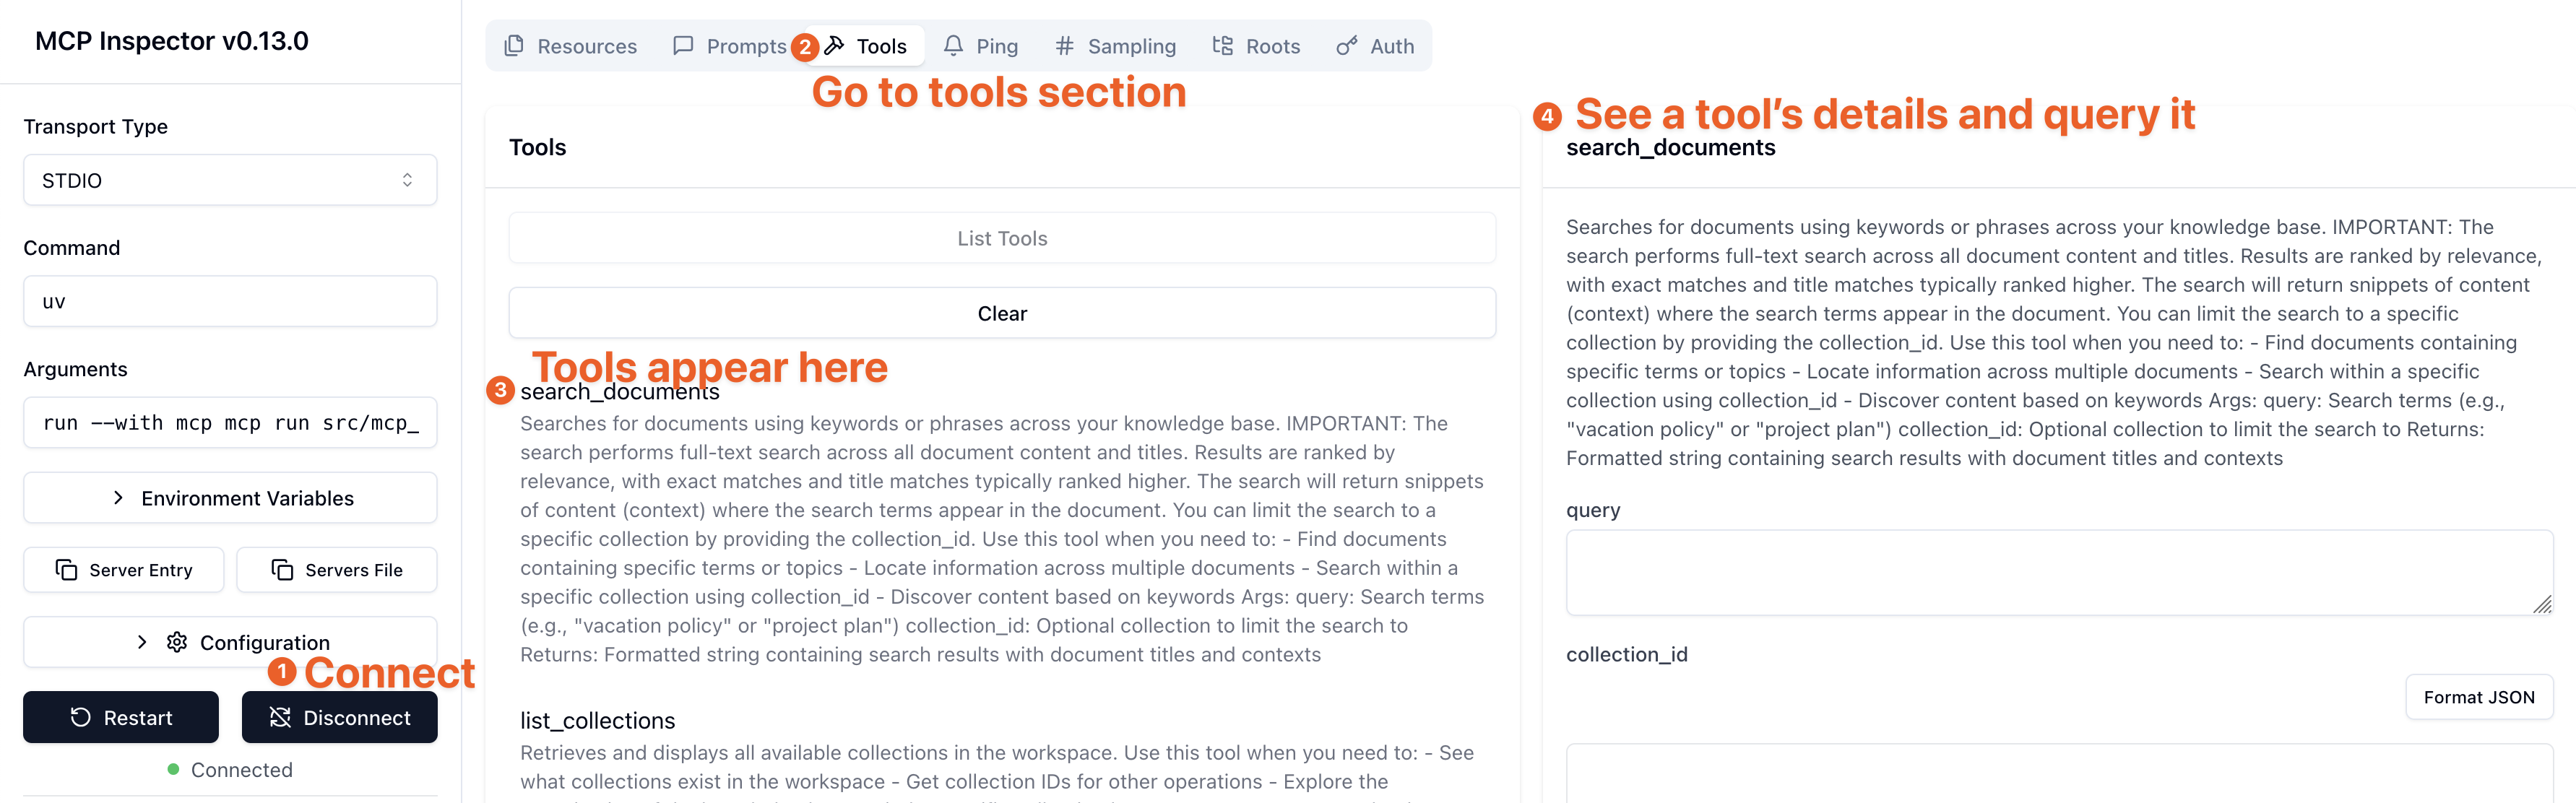Click the Clear button
This screenshot has height=803, width=2576.
point(1002,314)
